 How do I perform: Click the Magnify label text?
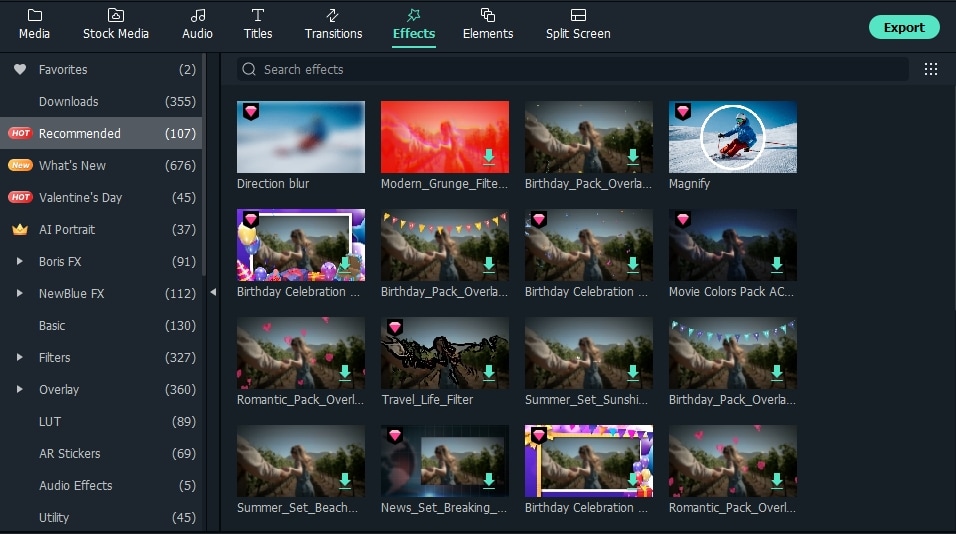[x=690, y=183]
